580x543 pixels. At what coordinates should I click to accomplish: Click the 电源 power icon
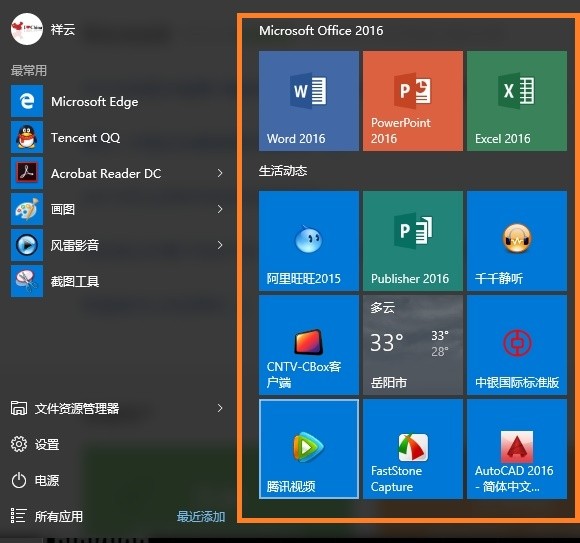[18, 480]
